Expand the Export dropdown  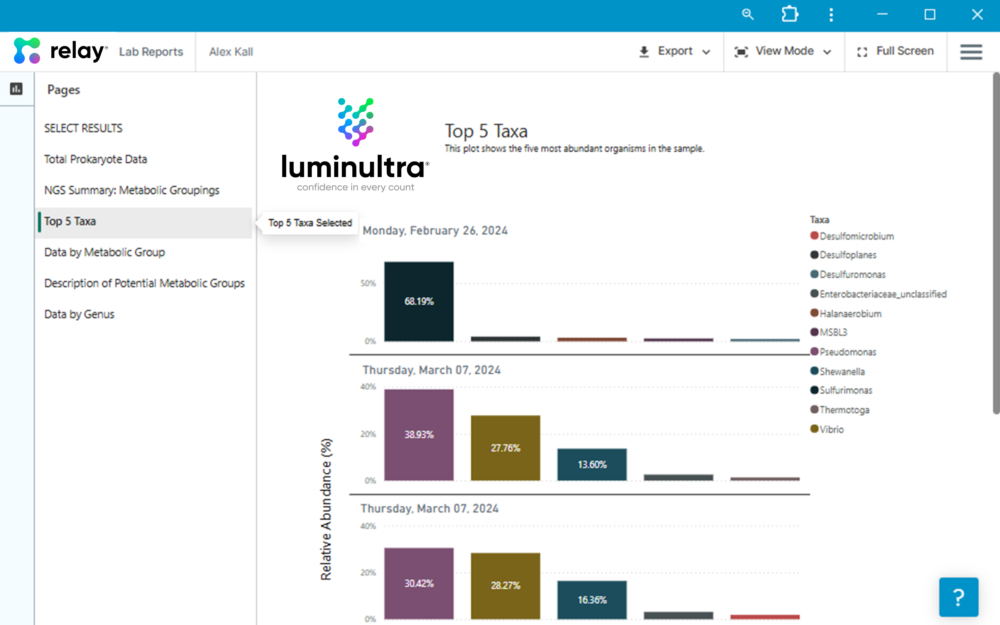(x=675, y=52)
